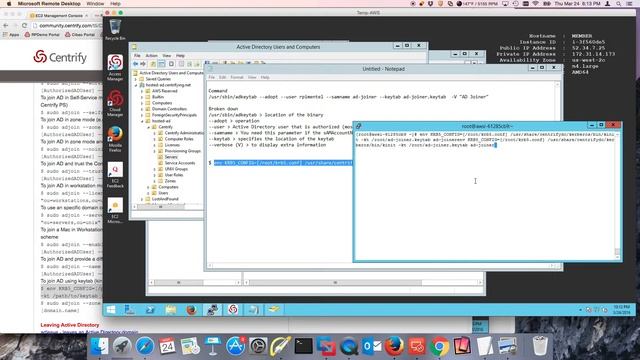Select Zones folder in Centrify tree
This screenshot has height=360, width=640.
(x=170, y=181)
